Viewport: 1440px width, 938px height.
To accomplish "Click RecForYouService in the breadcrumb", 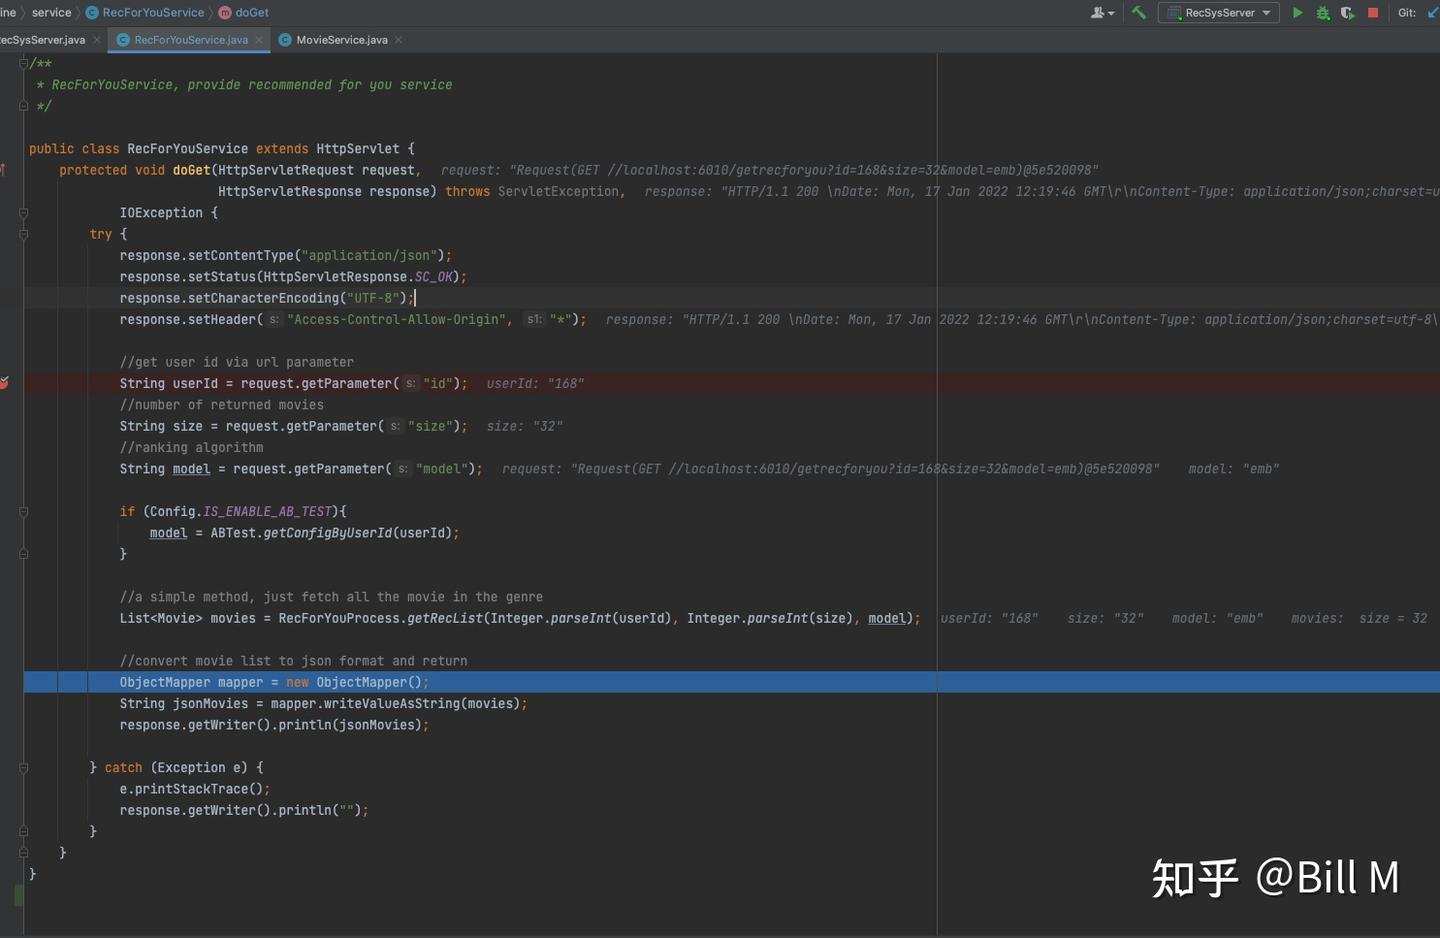I will pyautogui.click(x=153, y=13).
